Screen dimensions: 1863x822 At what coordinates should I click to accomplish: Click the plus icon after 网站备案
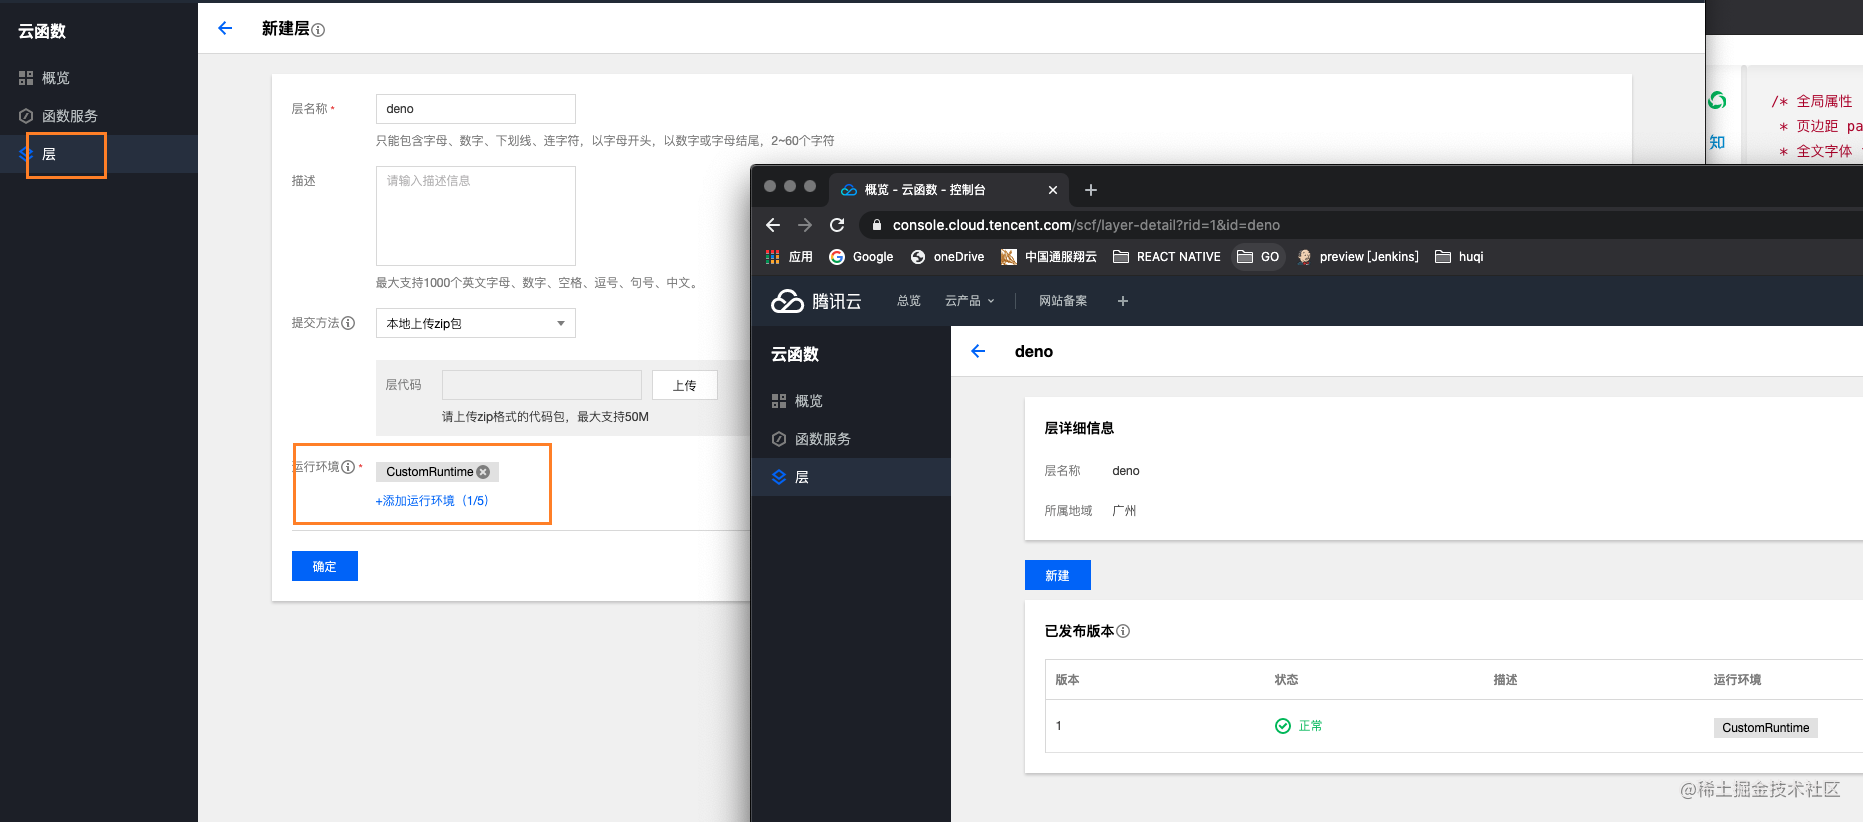1123,301
